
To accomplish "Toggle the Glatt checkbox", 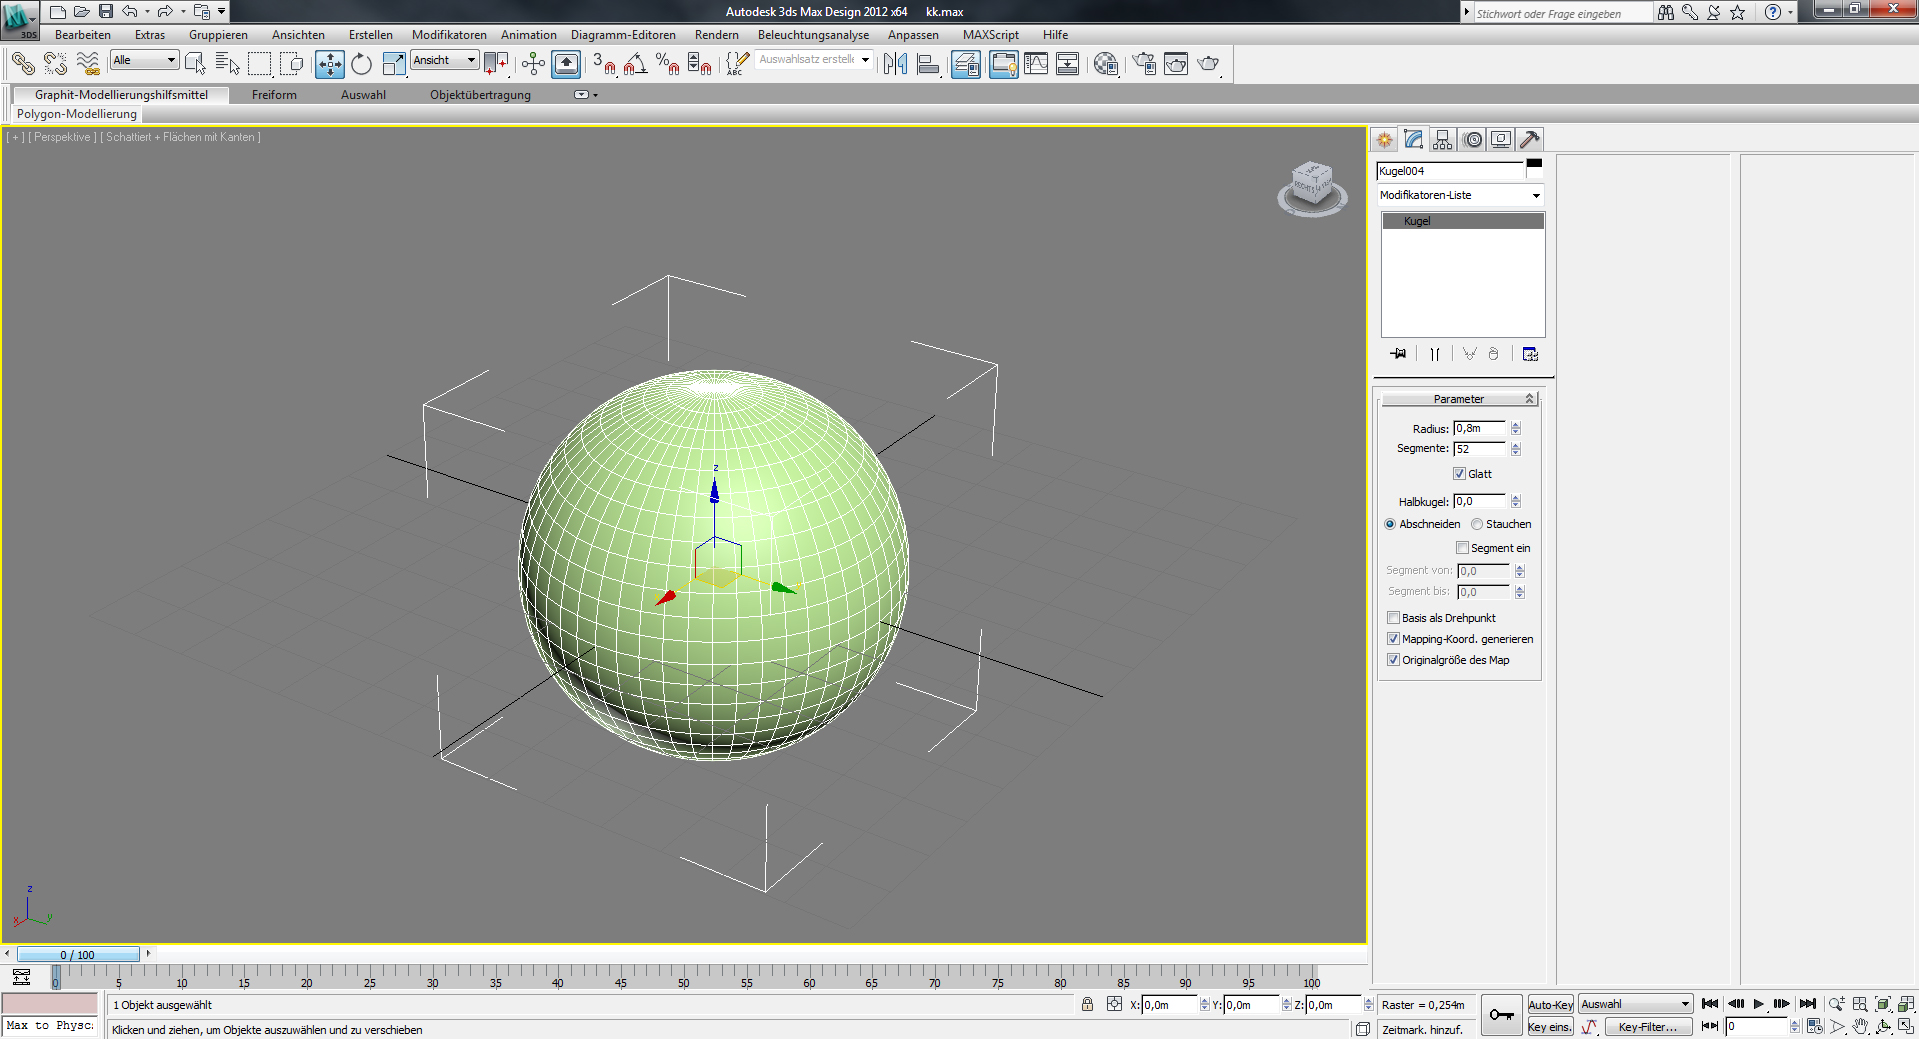I will [x=1459, y=474].
